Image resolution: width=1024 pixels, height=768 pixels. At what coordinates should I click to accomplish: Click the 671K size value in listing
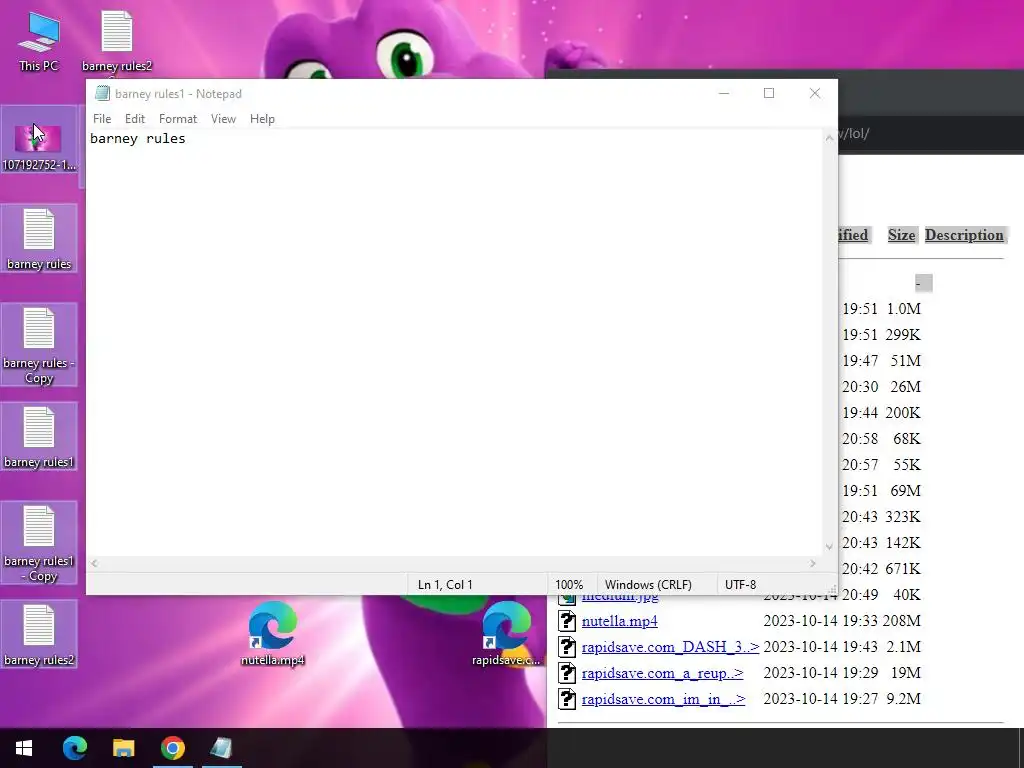pos(903,569)
